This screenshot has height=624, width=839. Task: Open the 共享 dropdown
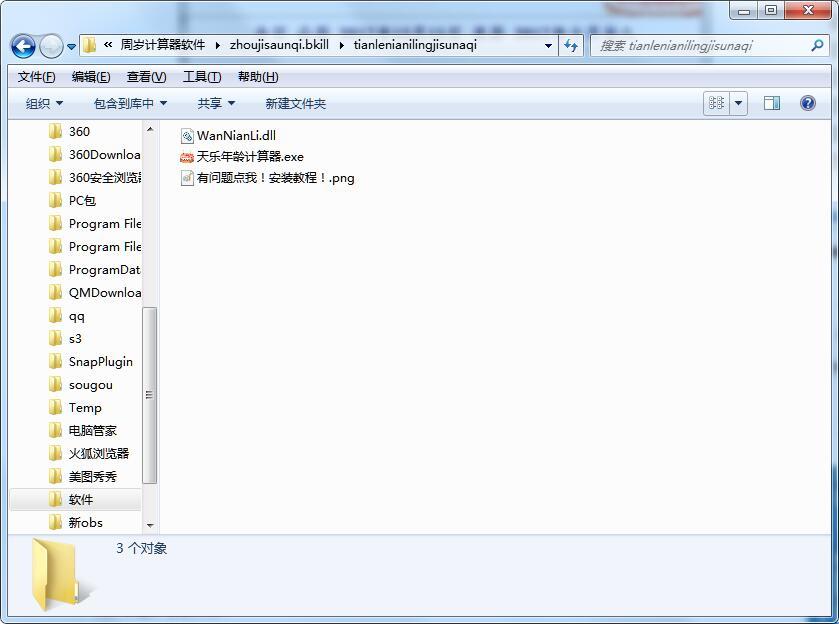point(216,103)
